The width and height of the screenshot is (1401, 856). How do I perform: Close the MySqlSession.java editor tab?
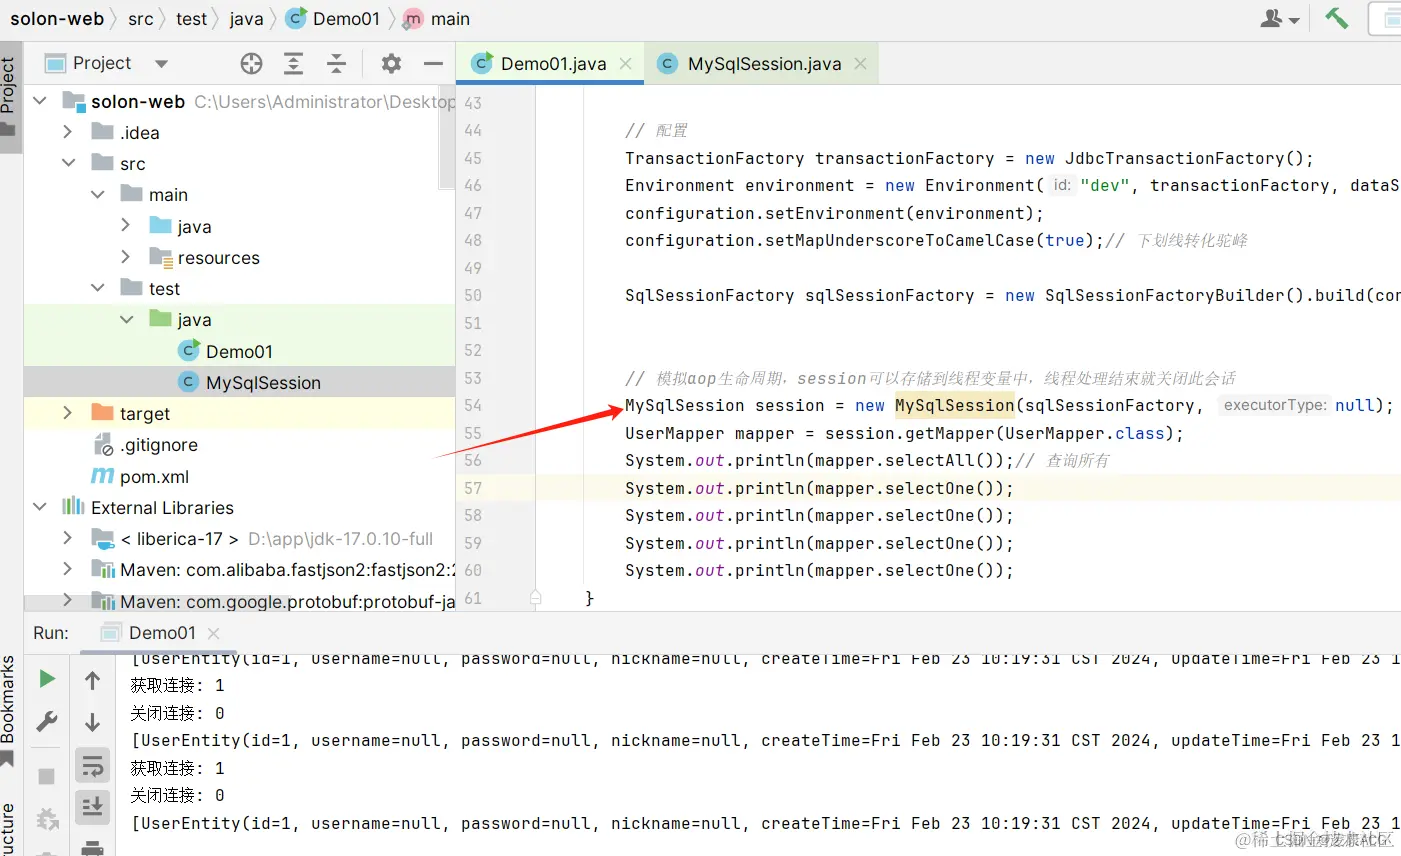pyautogui.click(x=860, y=64)
